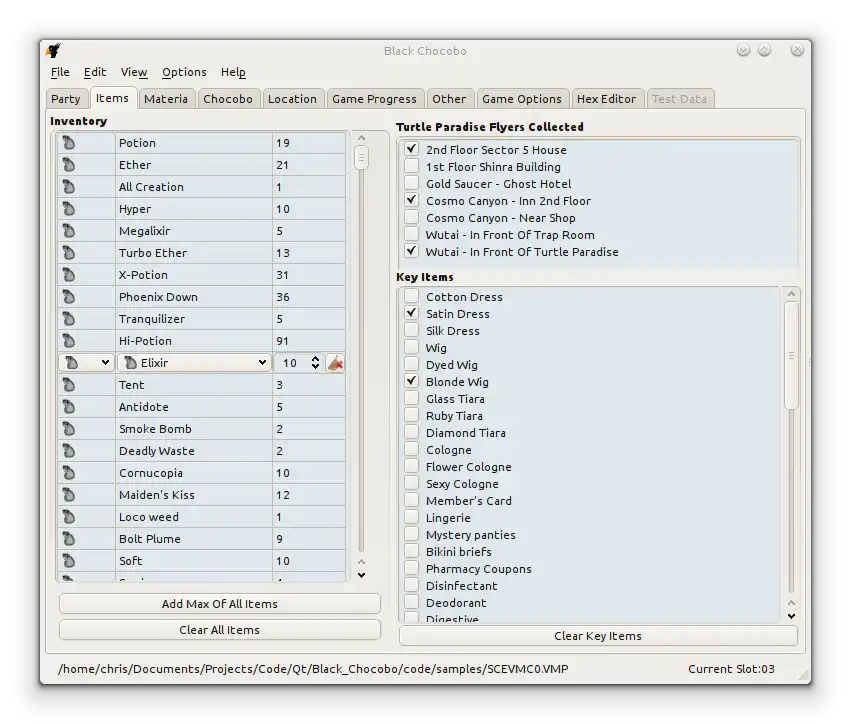Select the Hi-Potion quantity cell 91
Screen dimensions: 851x724
(x=308, y=341)
